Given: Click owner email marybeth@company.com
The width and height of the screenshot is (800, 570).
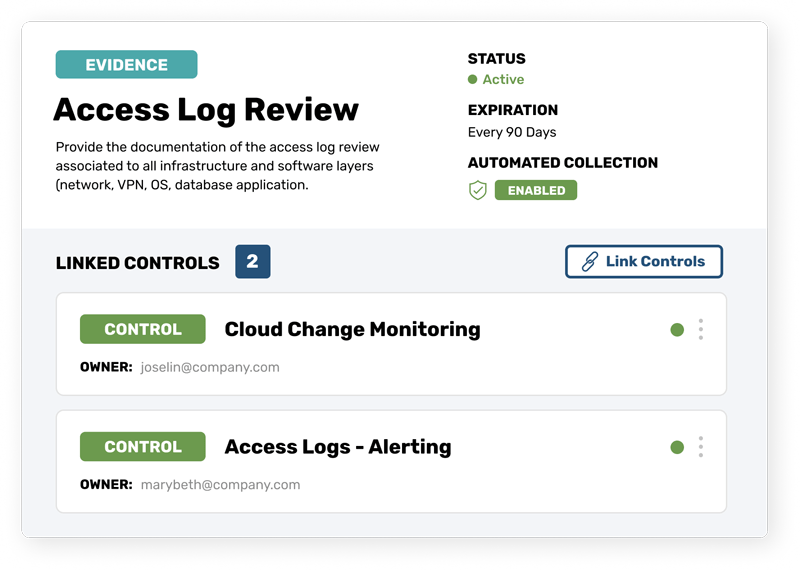Looking at the screenshot, I should pos(220,485).
